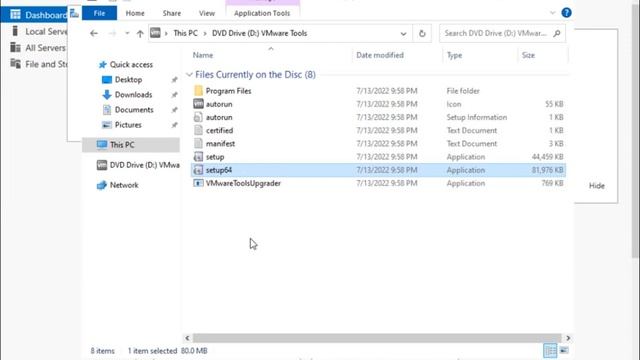Click the file name "Program Files"
The height and width of the screenshot is (360, 640).
pos(229,91)
